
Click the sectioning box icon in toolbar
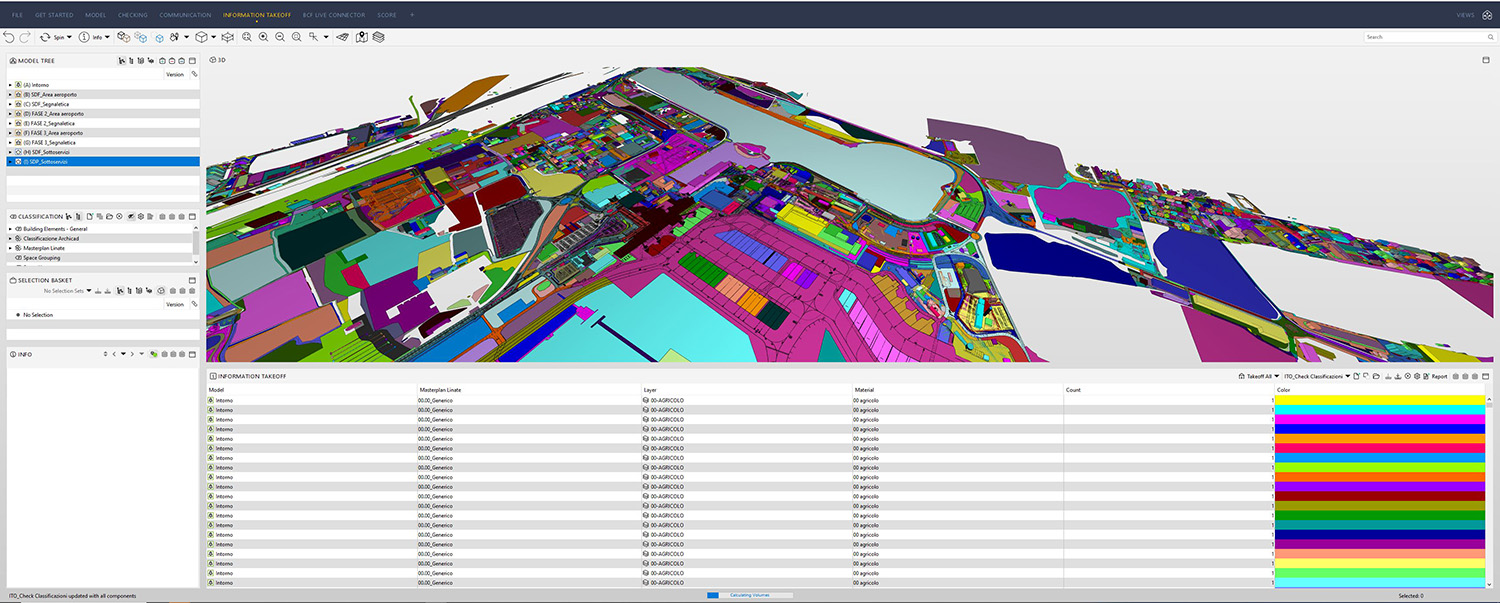point(227,37)
